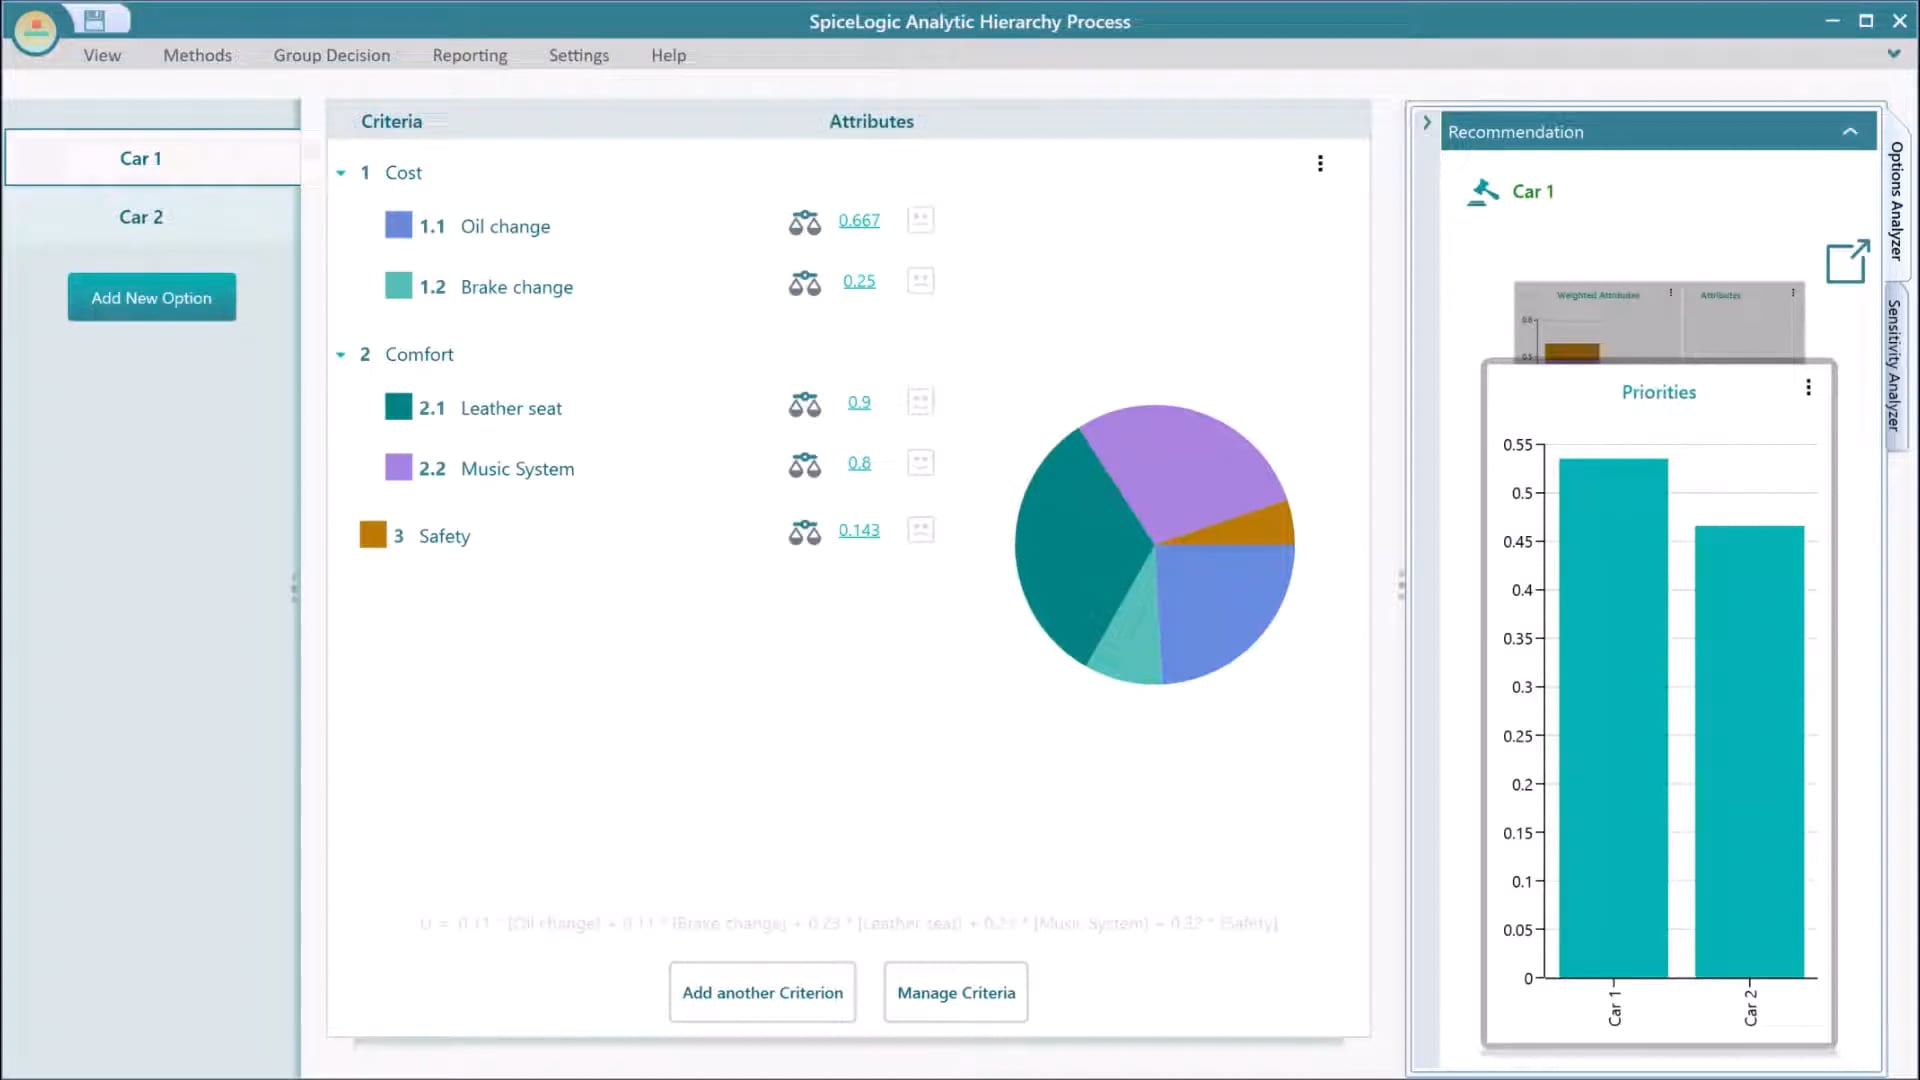This screenshot has height=1080, width=1920.
Task: Click the Car 1 recommendation label
Action: (x=1533, y=192)
